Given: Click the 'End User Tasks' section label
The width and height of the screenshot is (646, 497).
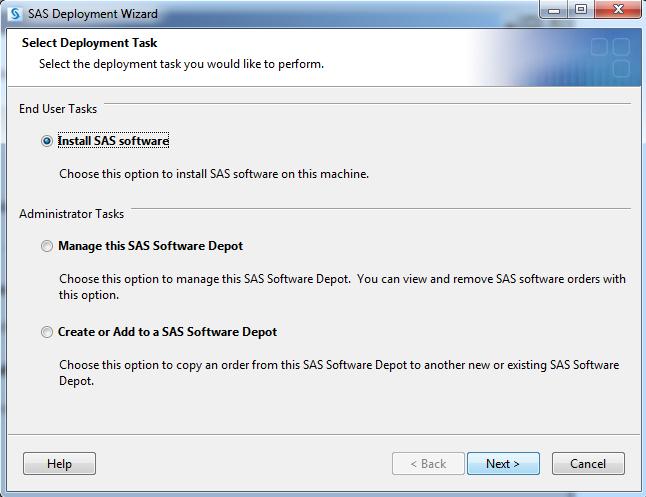Looking at the screenshot, I should click(58, 109).
